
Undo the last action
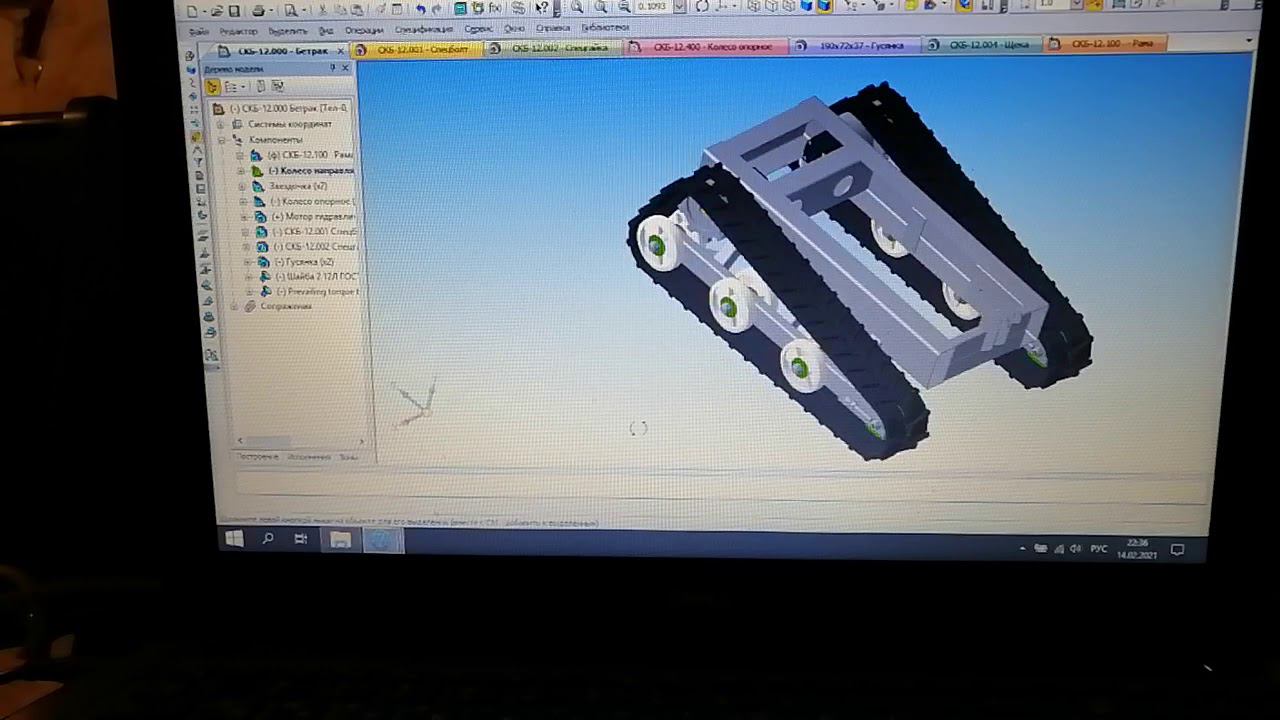[x=420, y=9]
